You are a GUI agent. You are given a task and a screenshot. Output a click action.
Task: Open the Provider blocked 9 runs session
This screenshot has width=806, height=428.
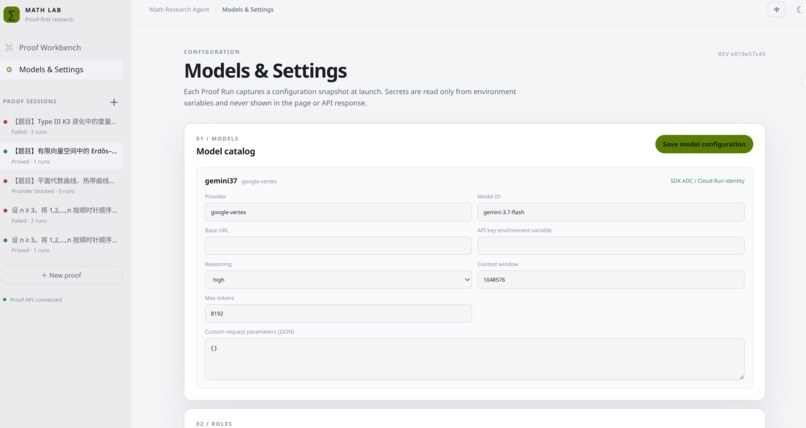[x=61, y=185]
